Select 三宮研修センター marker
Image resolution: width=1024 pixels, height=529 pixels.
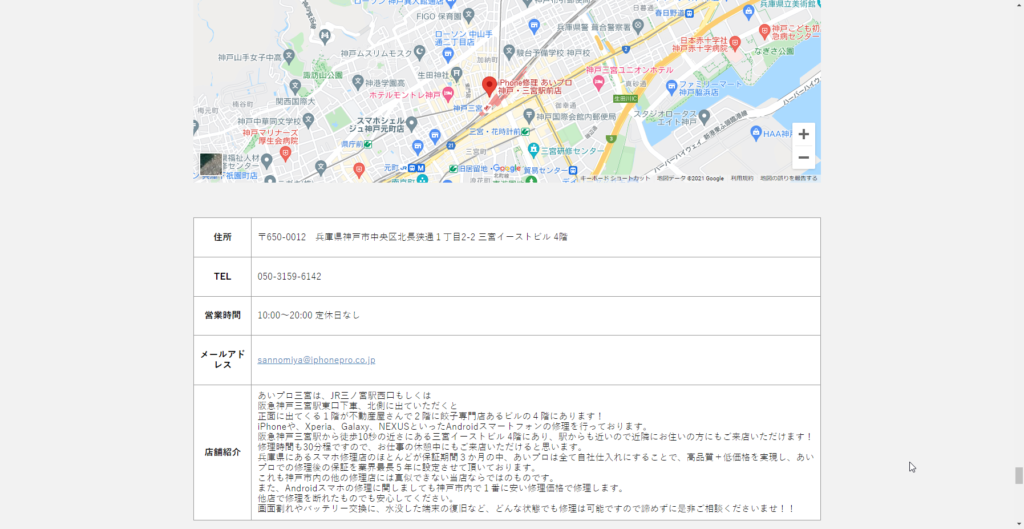click(534, 150)
